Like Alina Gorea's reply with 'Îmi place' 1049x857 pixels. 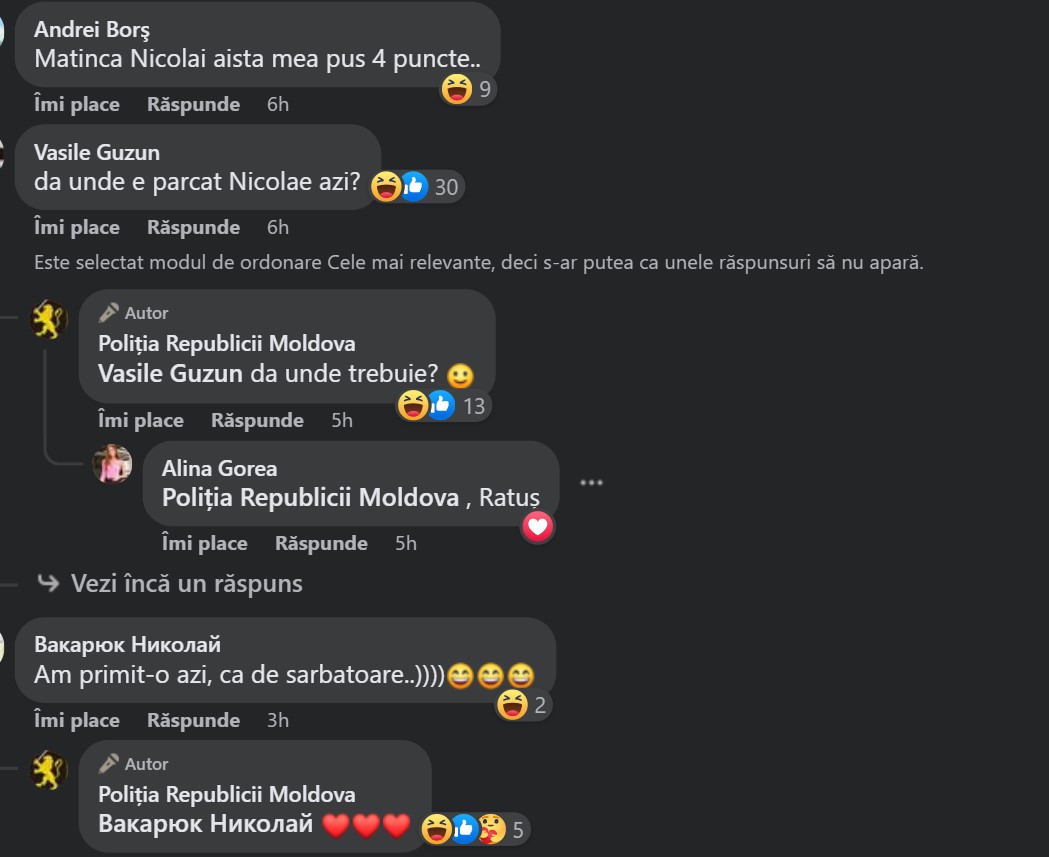[x=205, y=543]
